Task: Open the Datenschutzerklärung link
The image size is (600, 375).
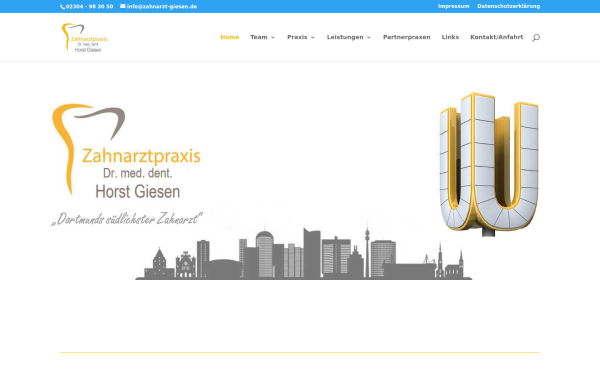Action: pos(509,6)
